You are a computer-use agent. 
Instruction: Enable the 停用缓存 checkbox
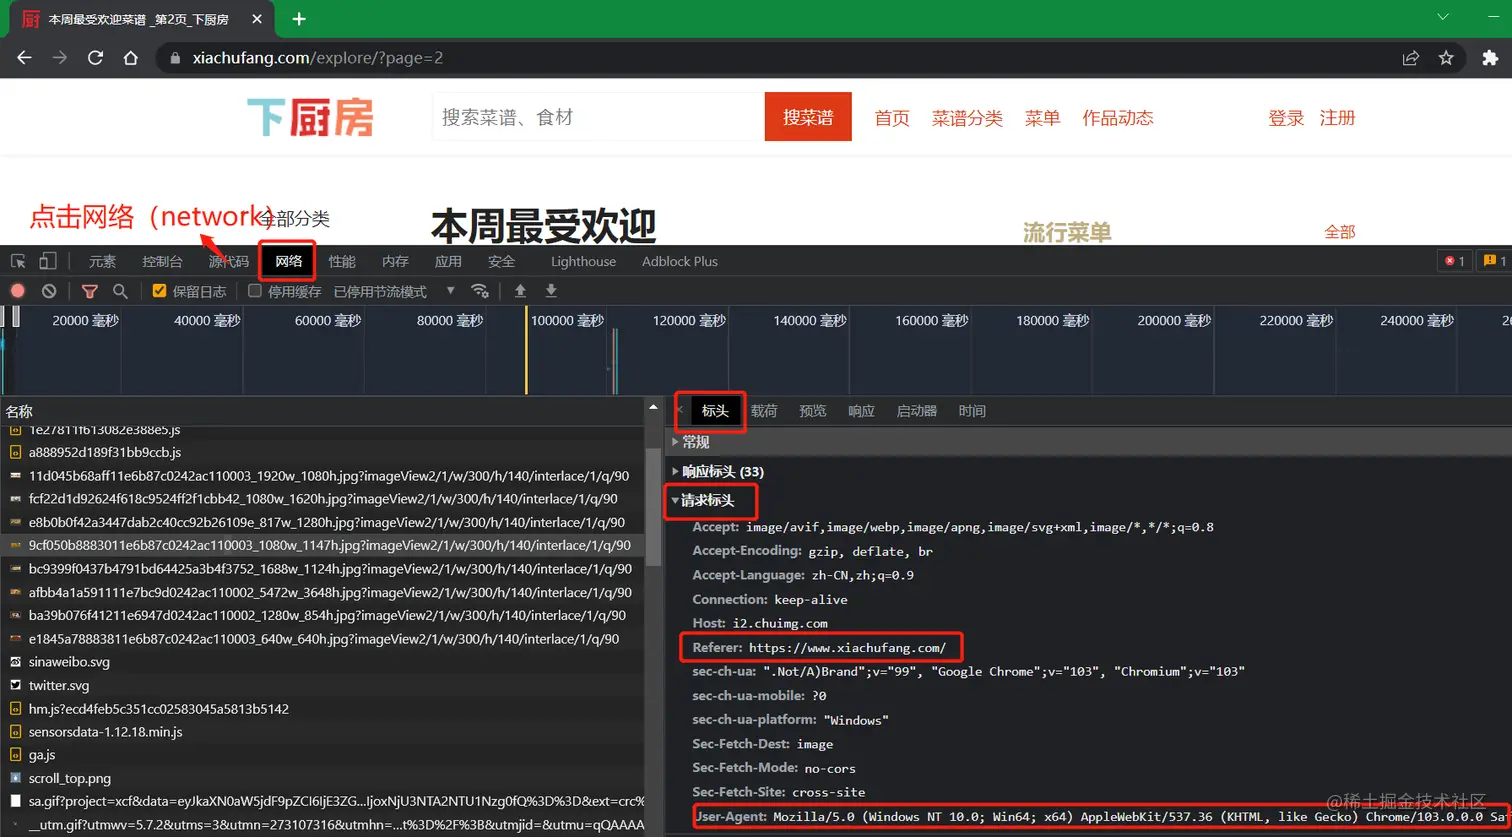[255, 291]
